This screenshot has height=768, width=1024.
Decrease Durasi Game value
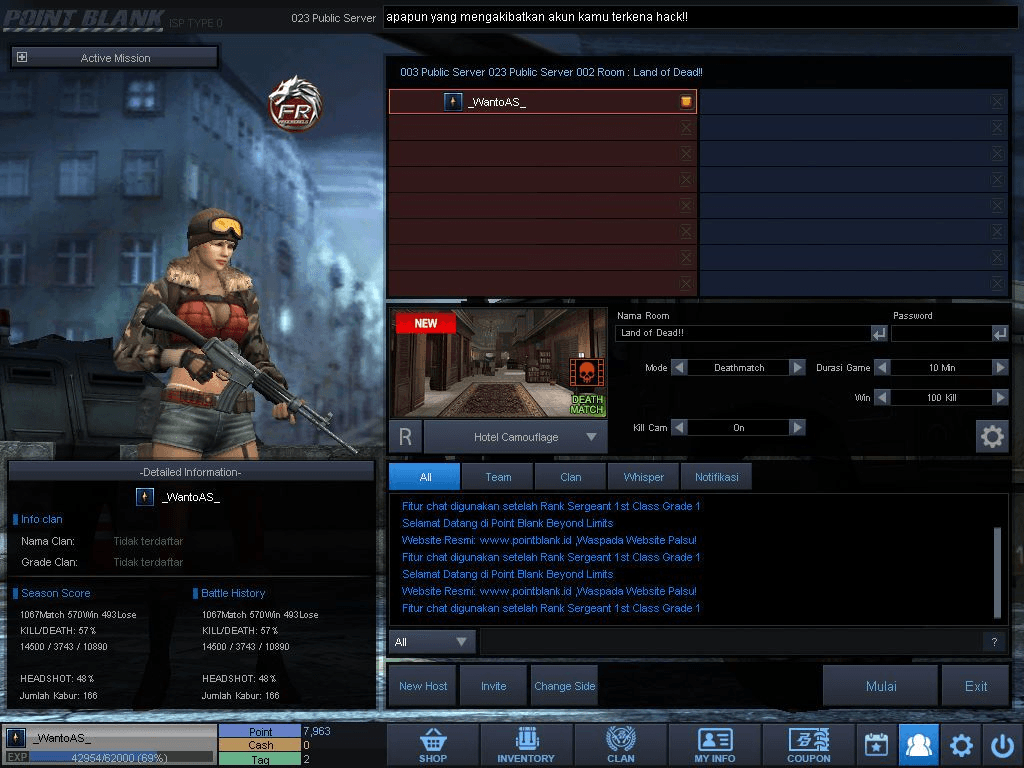(882, 368)
